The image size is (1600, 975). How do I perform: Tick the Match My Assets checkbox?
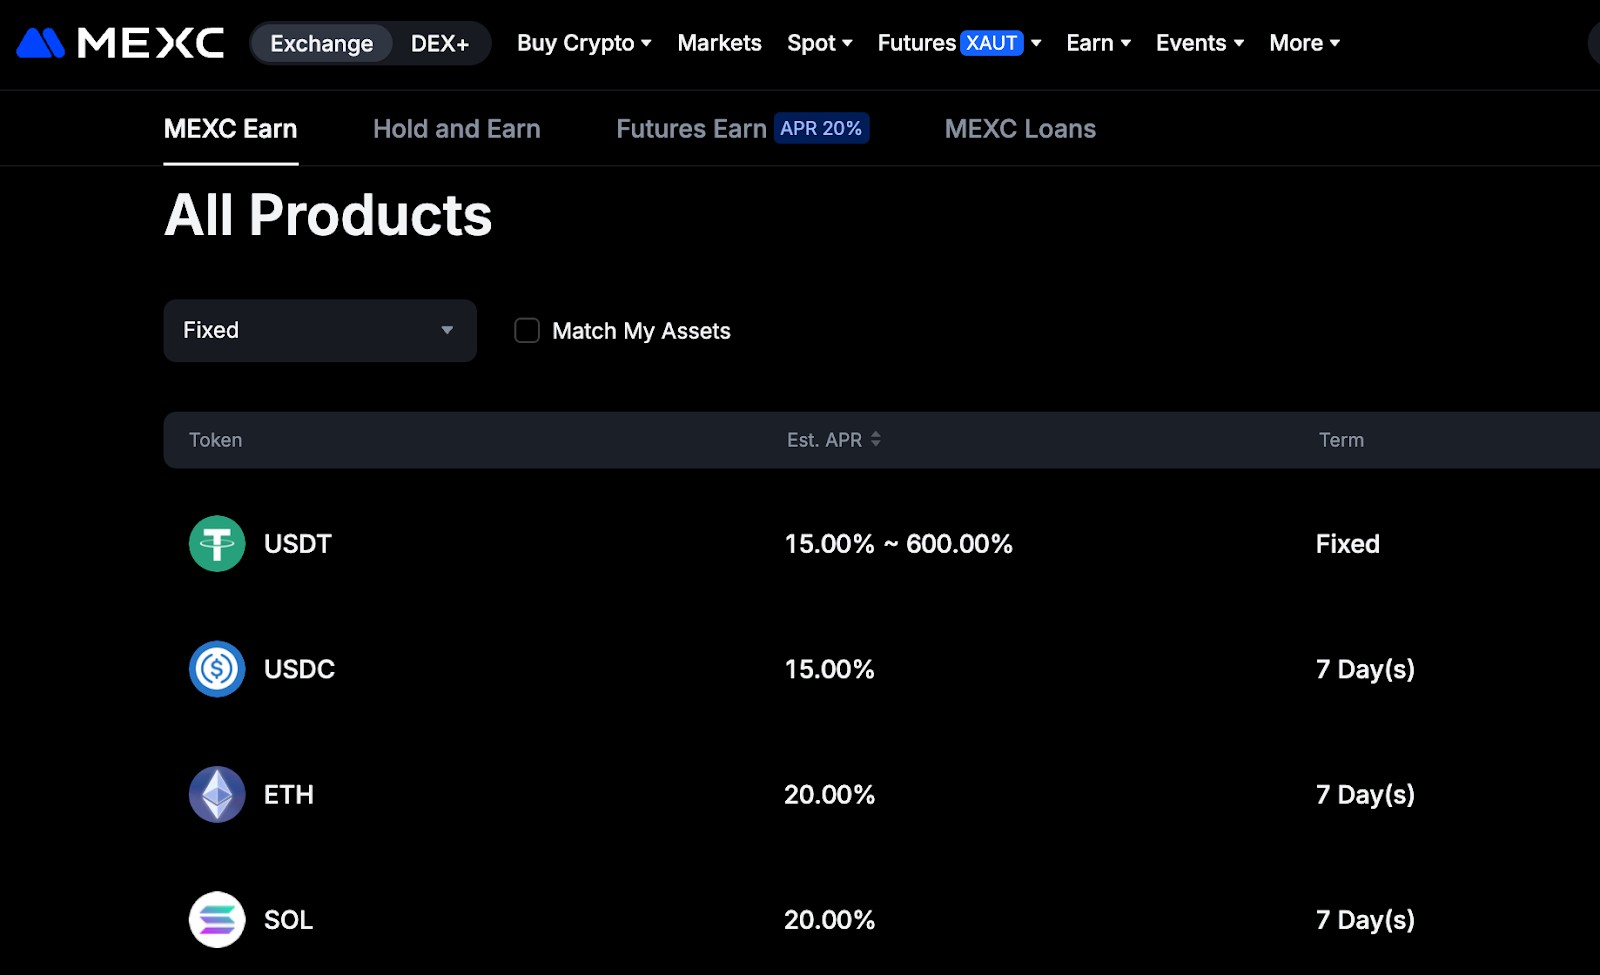point(527,330)
